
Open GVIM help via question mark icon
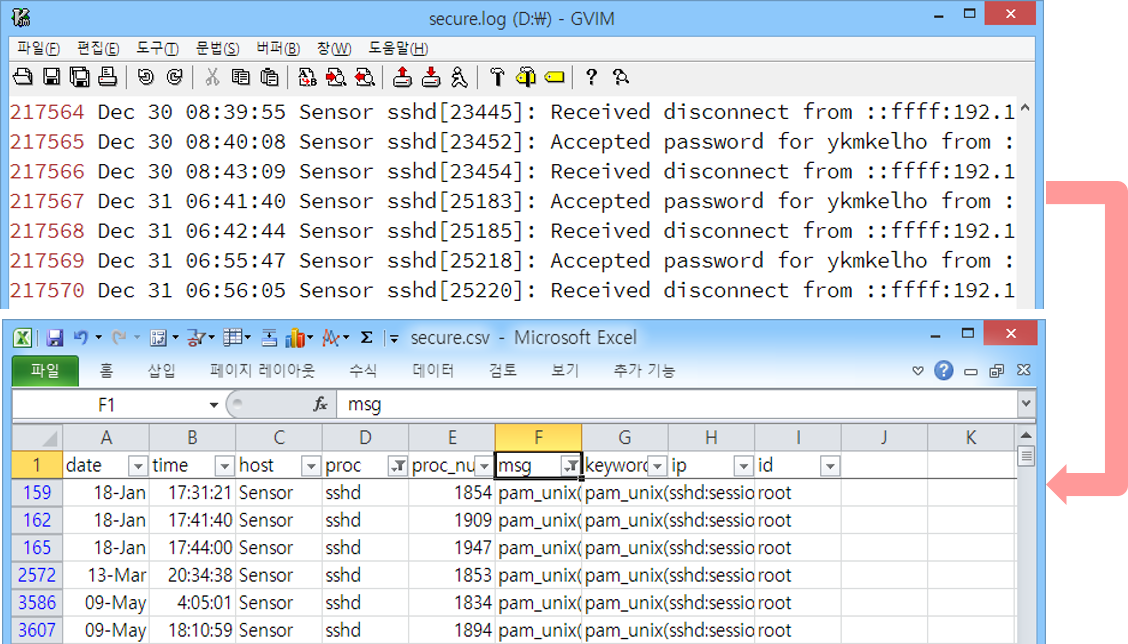click(591, 77)
